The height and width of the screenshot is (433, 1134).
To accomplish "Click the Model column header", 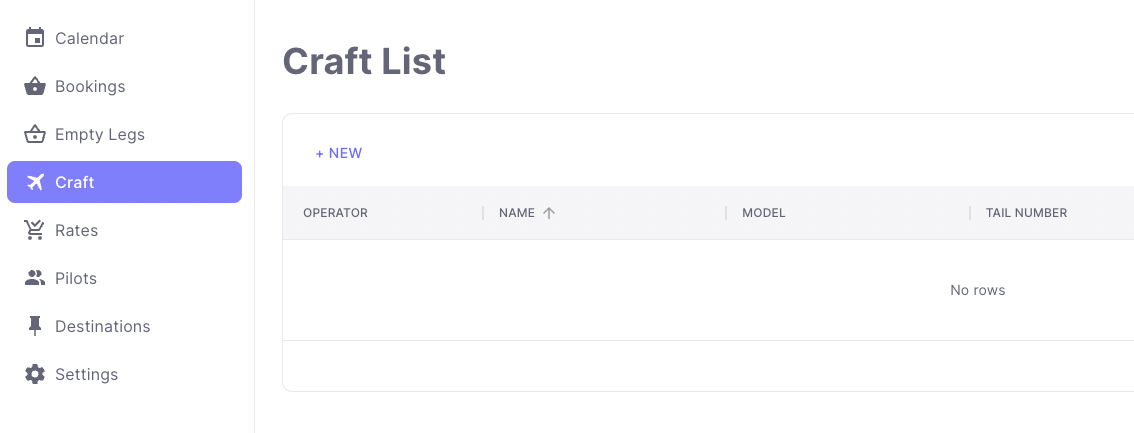I will point(763,213).
